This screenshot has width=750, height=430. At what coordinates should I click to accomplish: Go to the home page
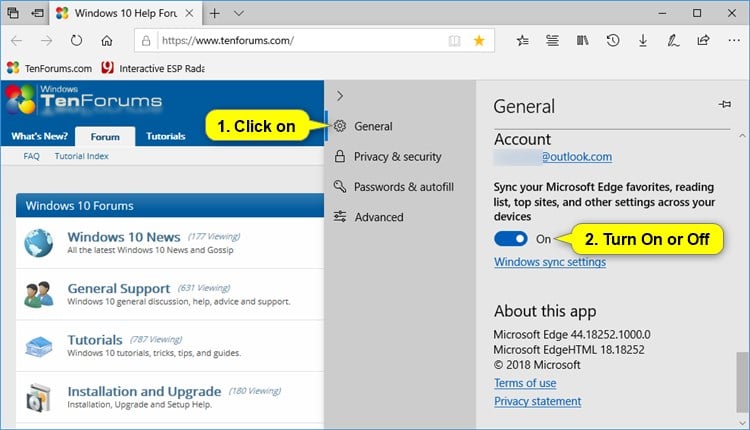pos(107,41)
